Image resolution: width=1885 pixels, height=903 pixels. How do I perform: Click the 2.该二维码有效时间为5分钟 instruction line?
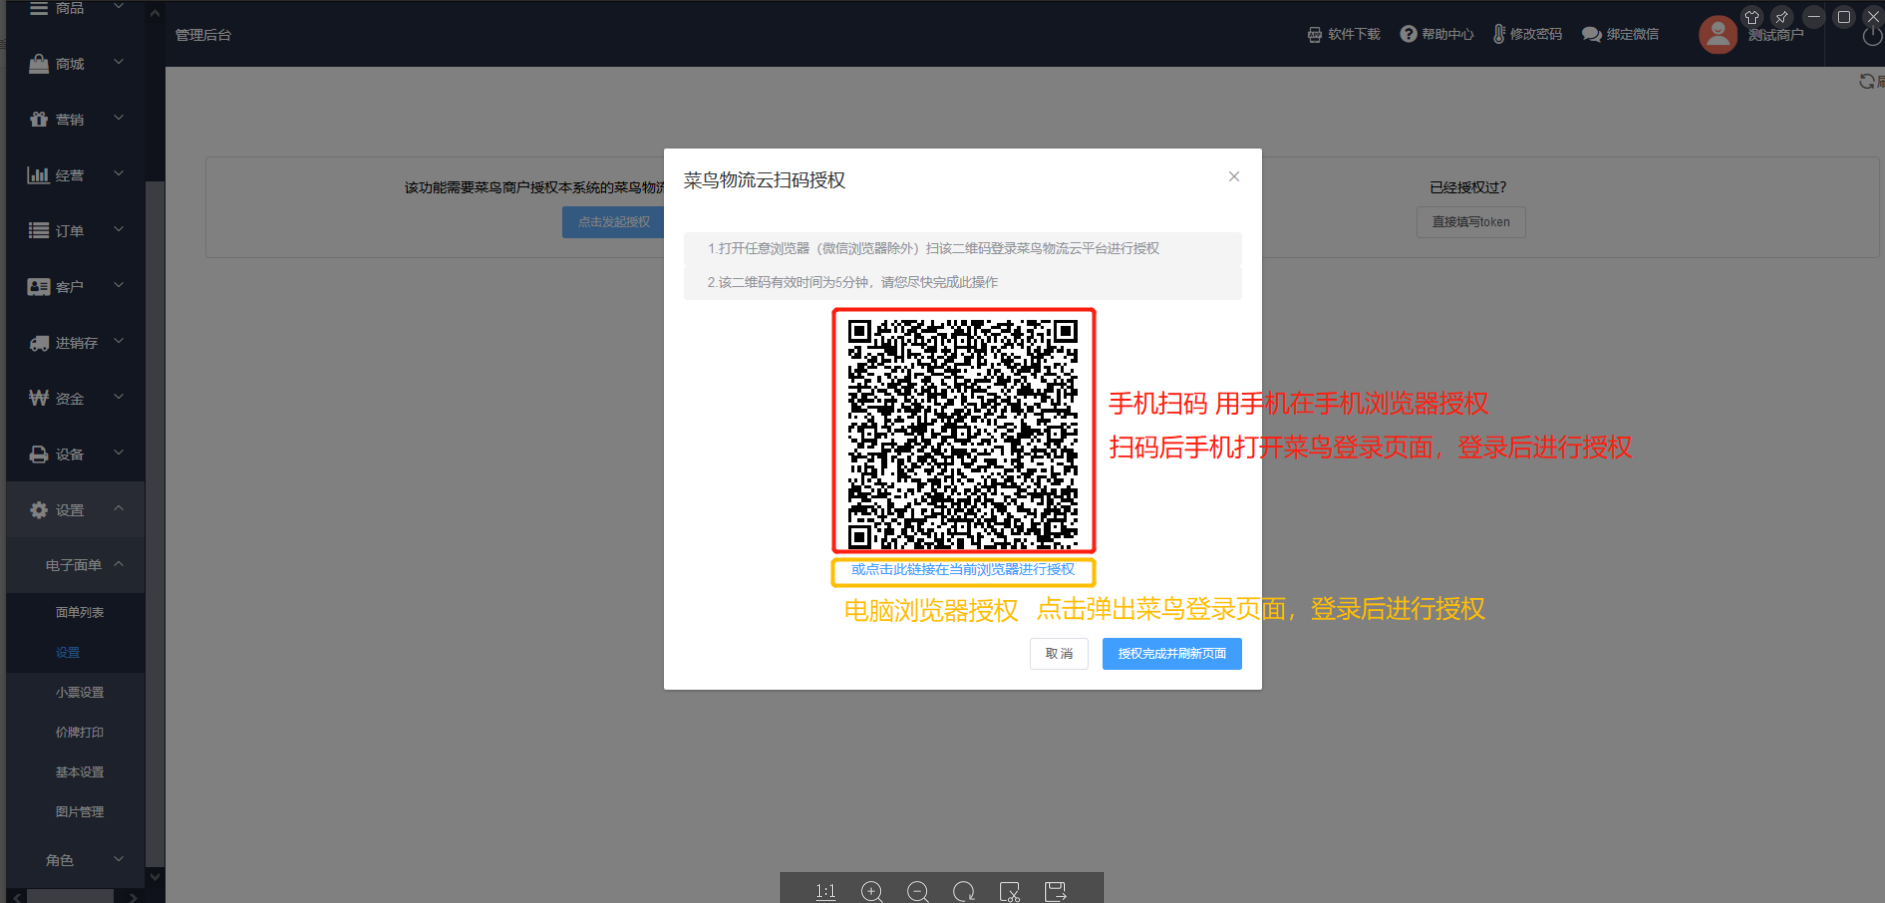(x=852, y=282)
